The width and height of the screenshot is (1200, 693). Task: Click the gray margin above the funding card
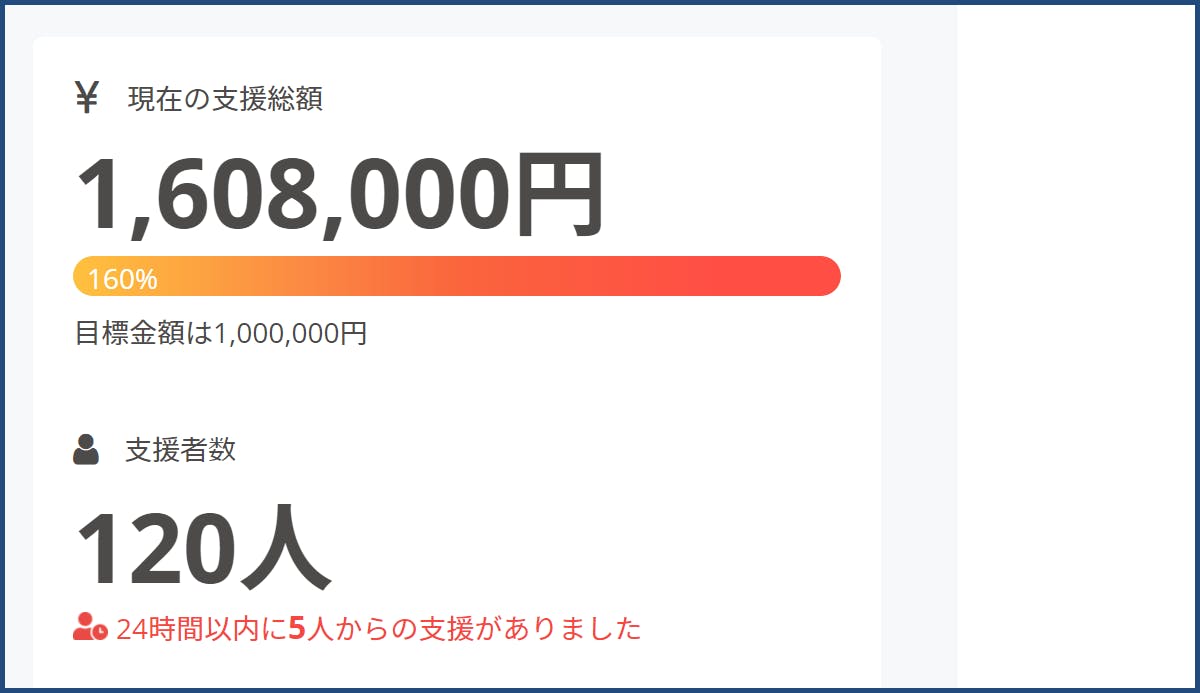coord(450,20)
